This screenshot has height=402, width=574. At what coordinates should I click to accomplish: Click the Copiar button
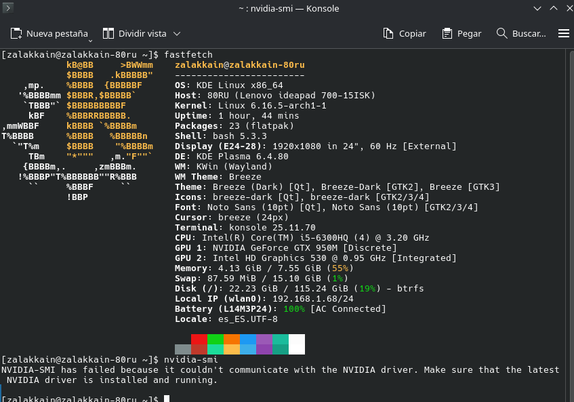pos(404,34)
